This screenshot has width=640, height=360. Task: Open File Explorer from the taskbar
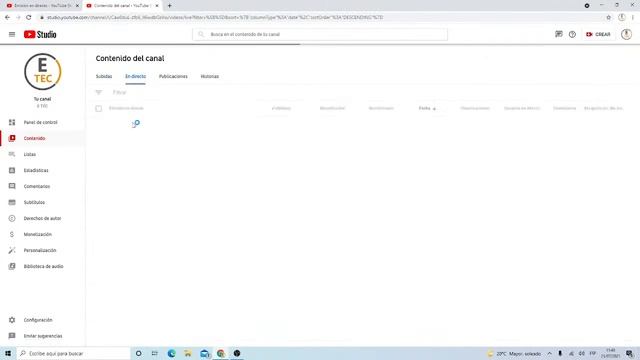tap(188, 353)
